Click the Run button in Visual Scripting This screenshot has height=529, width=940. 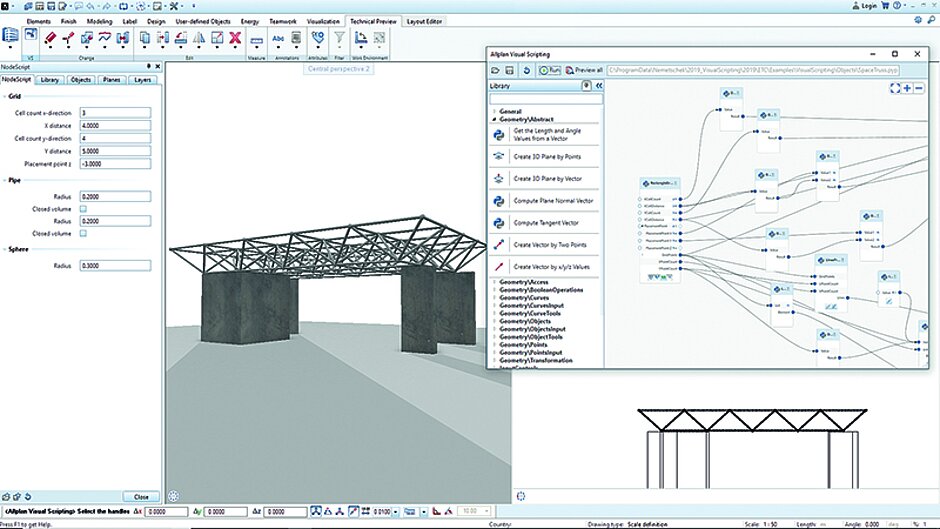(x=549, y=70)
